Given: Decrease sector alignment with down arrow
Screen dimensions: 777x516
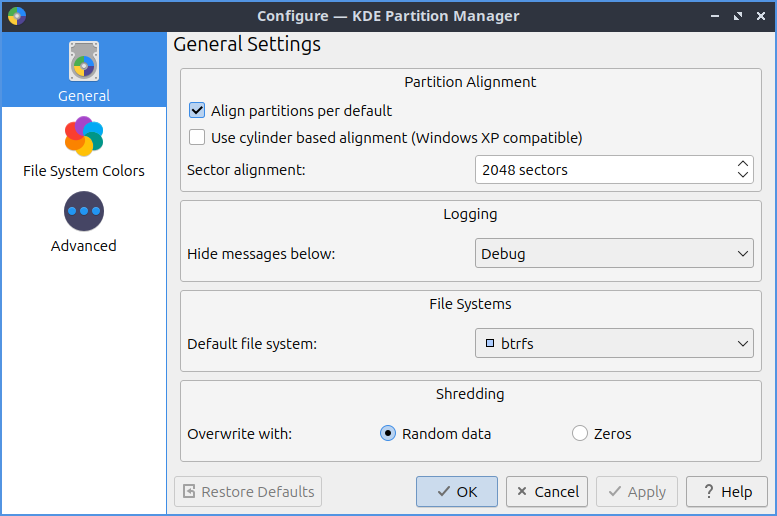Looking at the screenshot, I should click(x=742, y=176).
